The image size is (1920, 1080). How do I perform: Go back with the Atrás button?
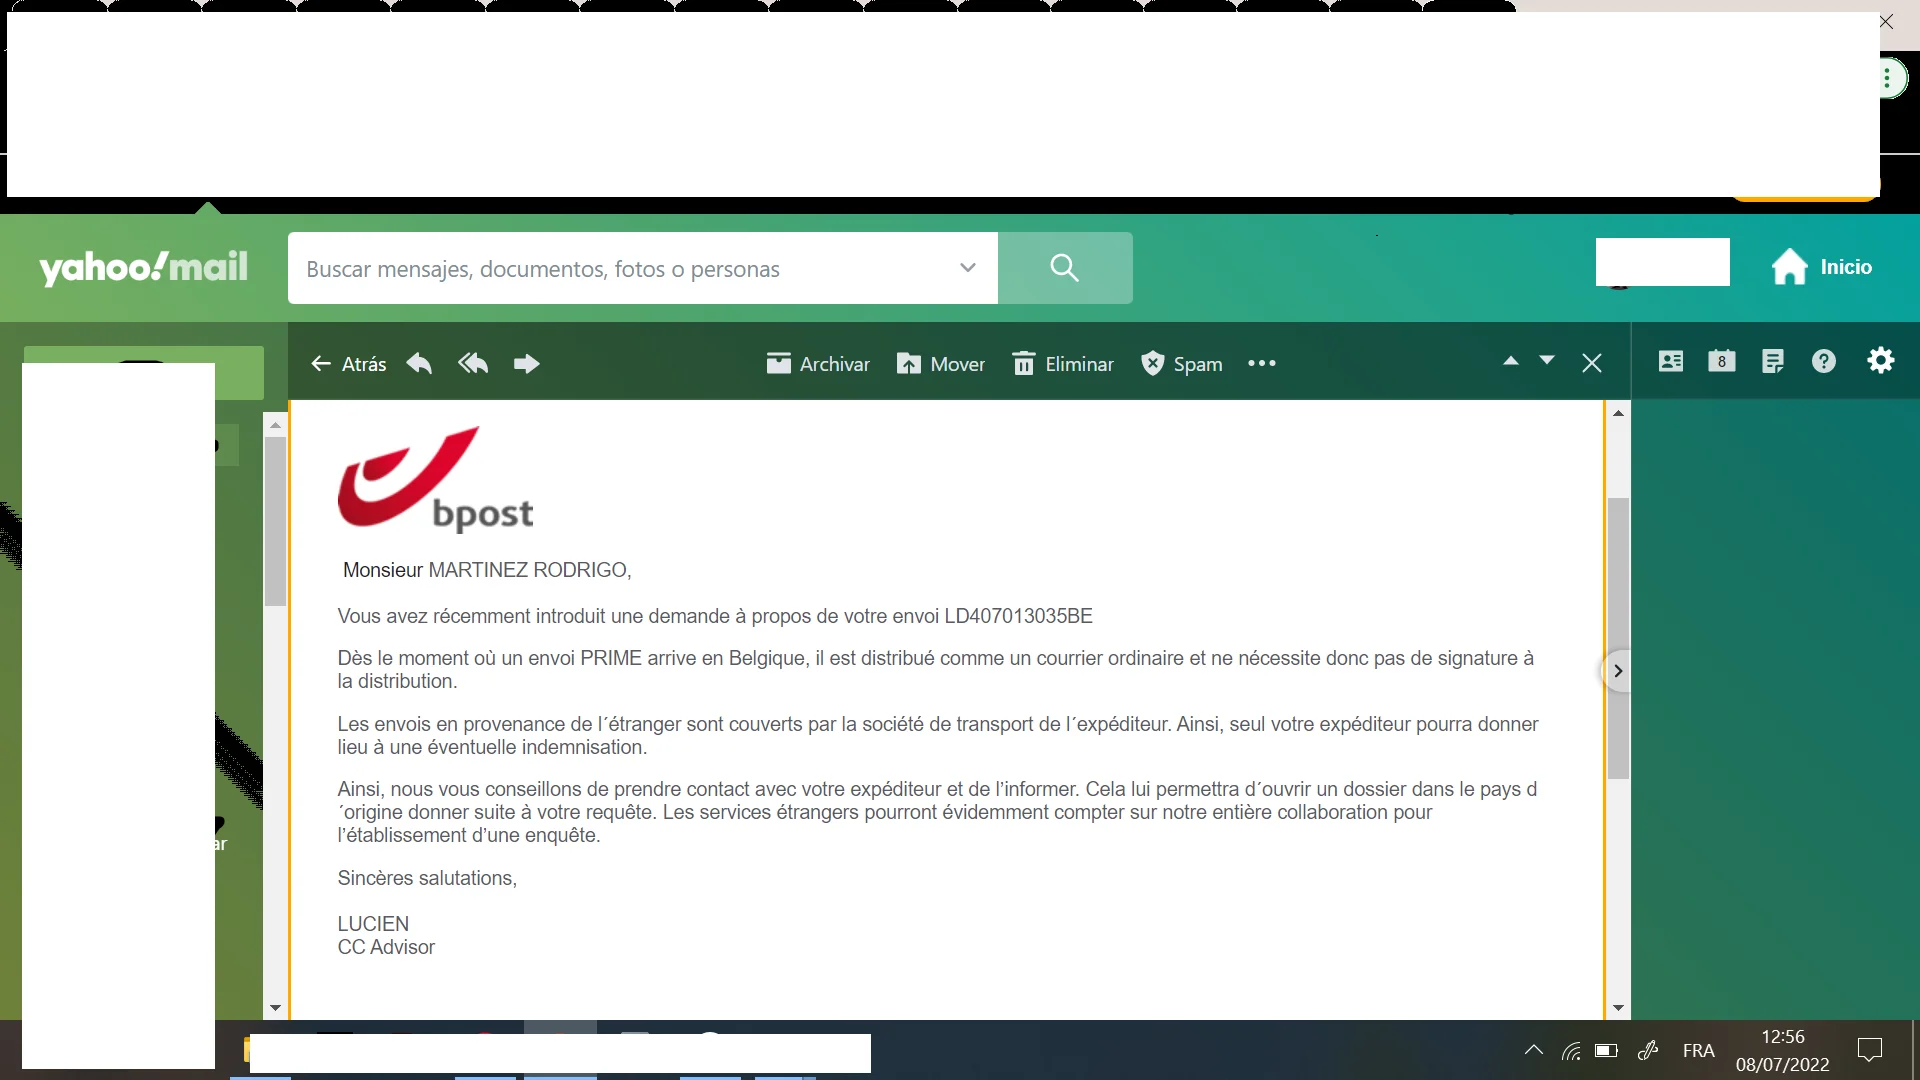click(x=348, y=364)
